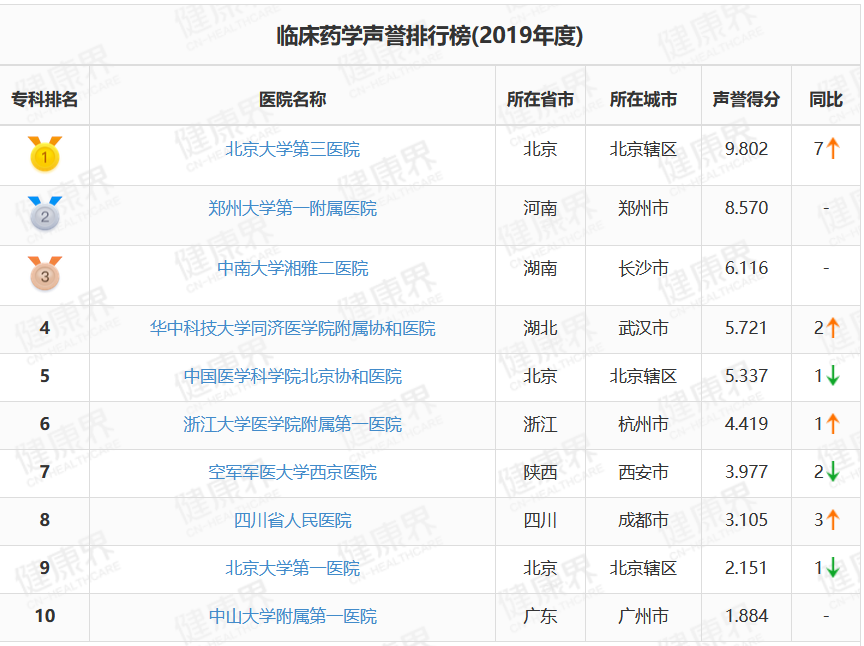Click the green down arrow in the 5.337 row
The height and width of the screenshot is (646, 864).
(x=833, y=376)
